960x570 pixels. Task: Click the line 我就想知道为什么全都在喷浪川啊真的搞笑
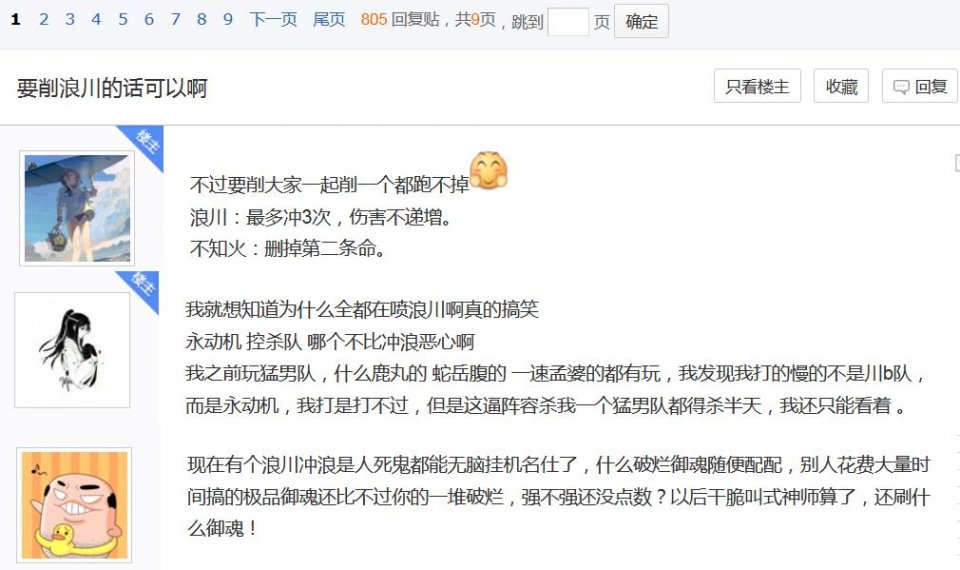[362, 309]
